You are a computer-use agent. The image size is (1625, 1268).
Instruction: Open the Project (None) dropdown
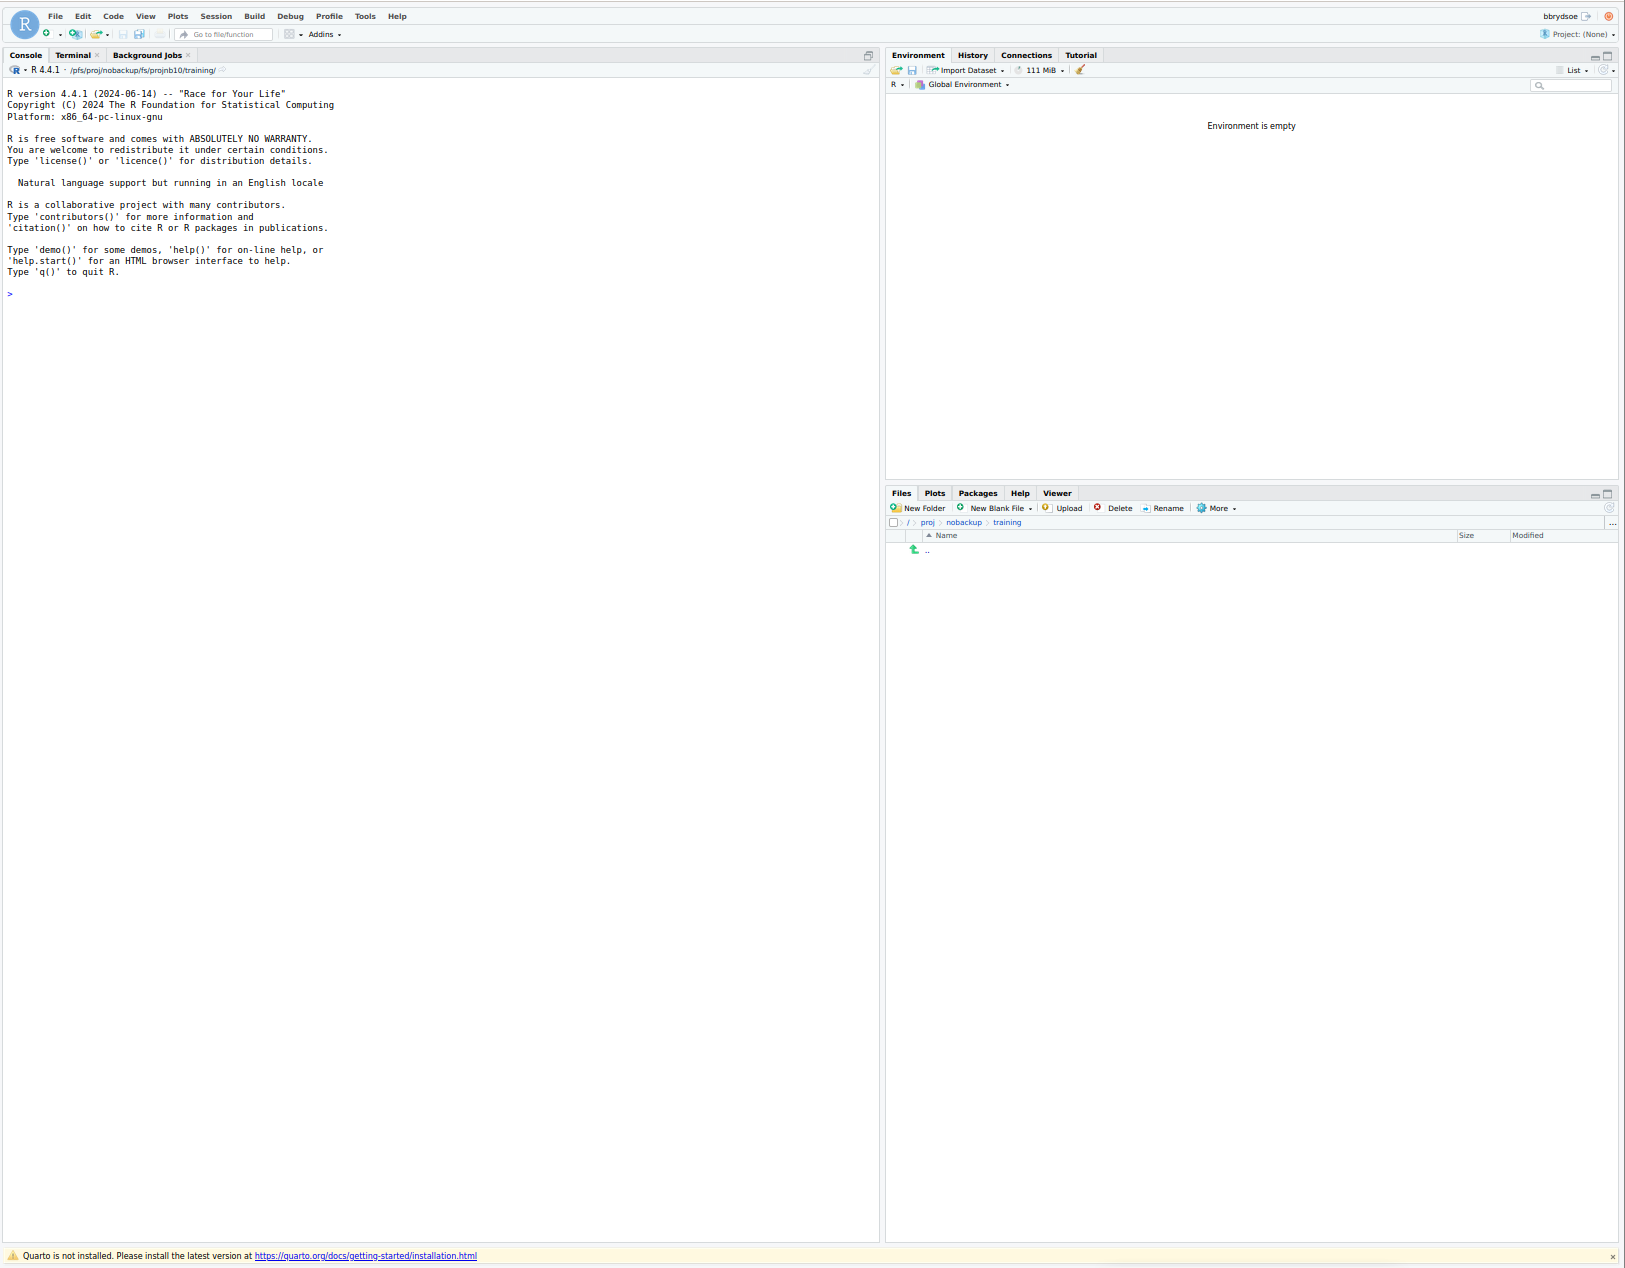[x=1578, y=34]
